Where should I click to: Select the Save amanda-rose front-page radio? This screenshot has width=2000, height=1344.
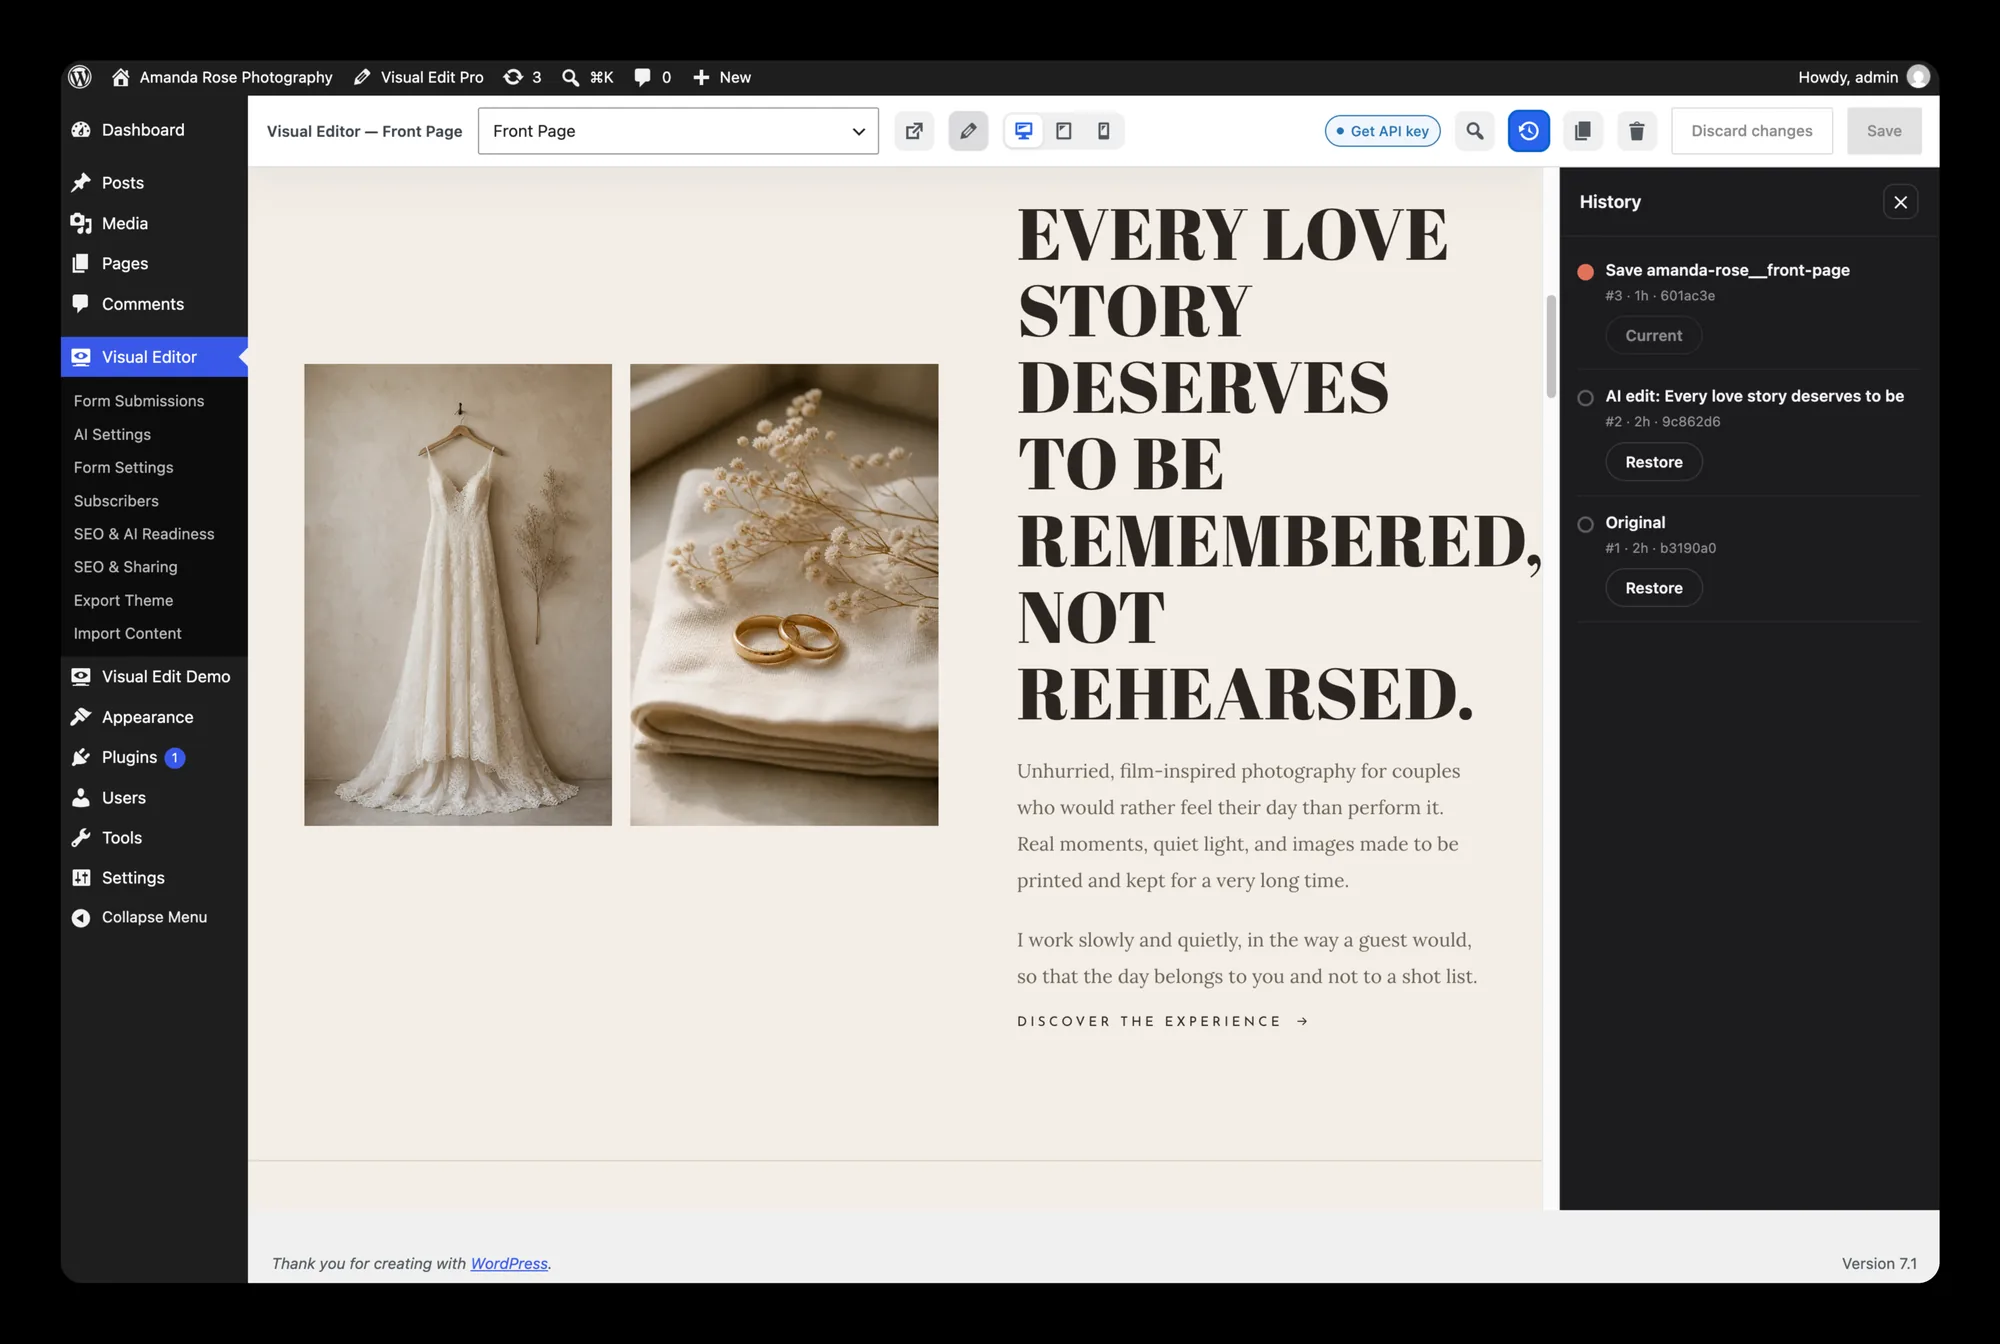pos(1585,272)
